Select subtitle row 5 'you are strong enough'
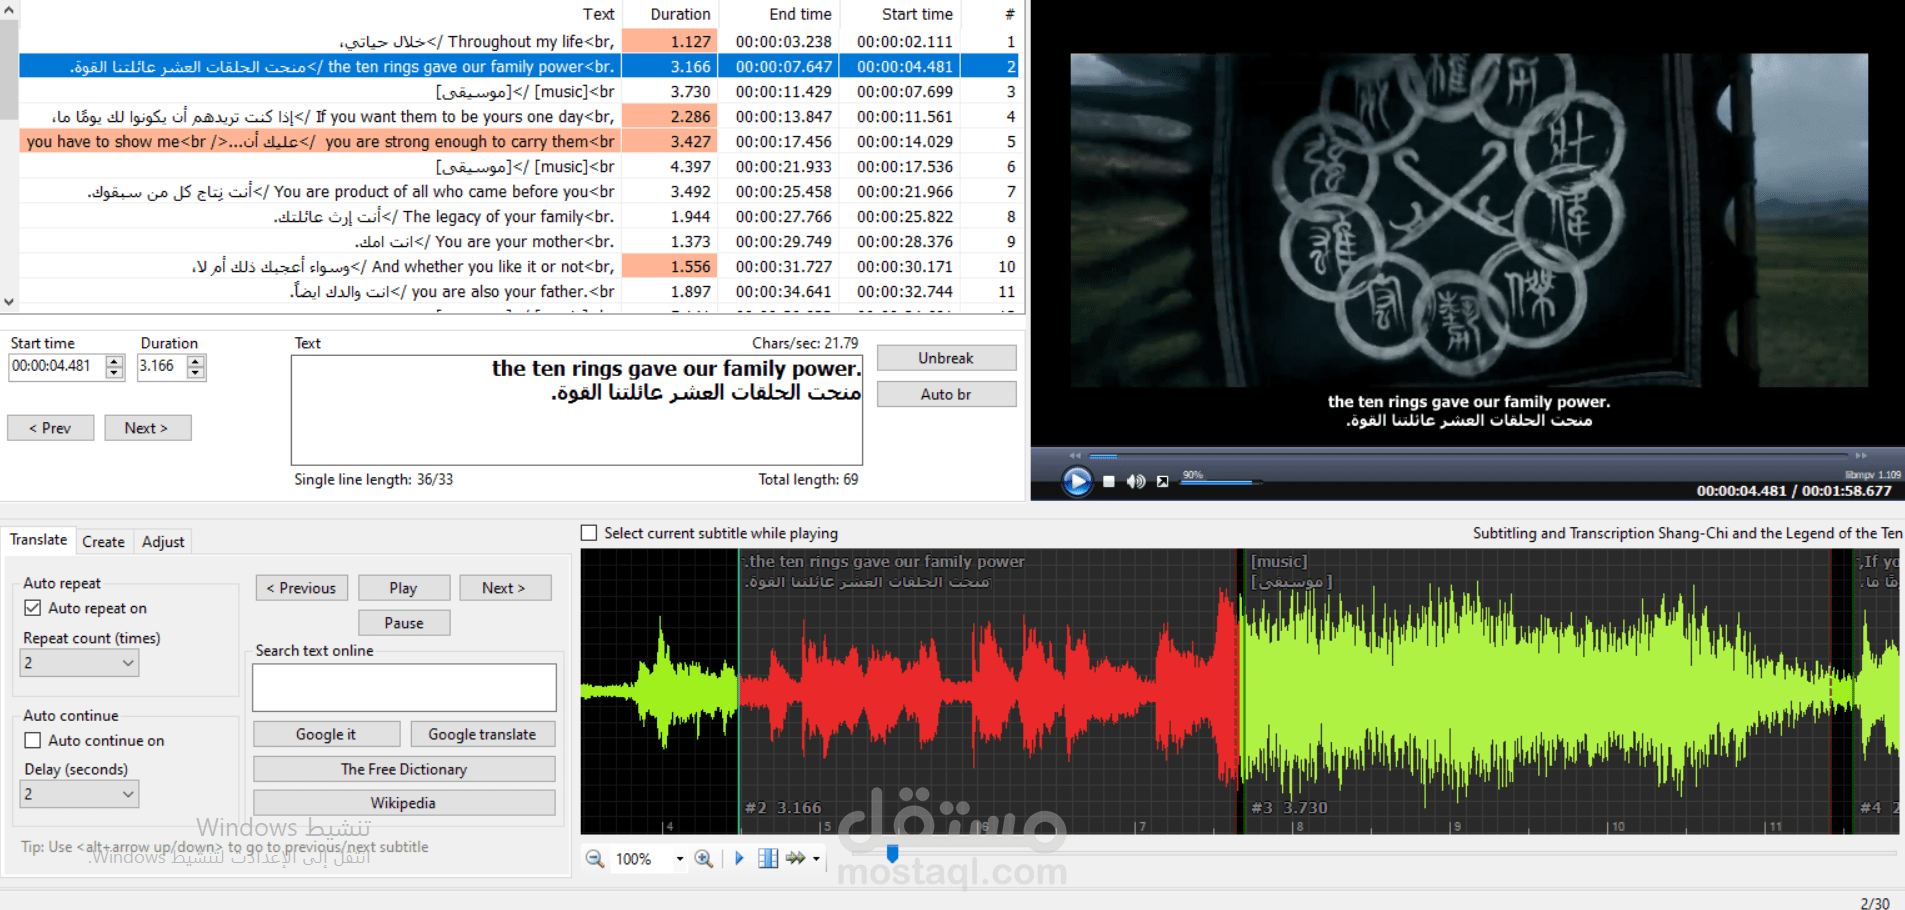Screen dimensions: 1905x910 (x=518, y=141)
